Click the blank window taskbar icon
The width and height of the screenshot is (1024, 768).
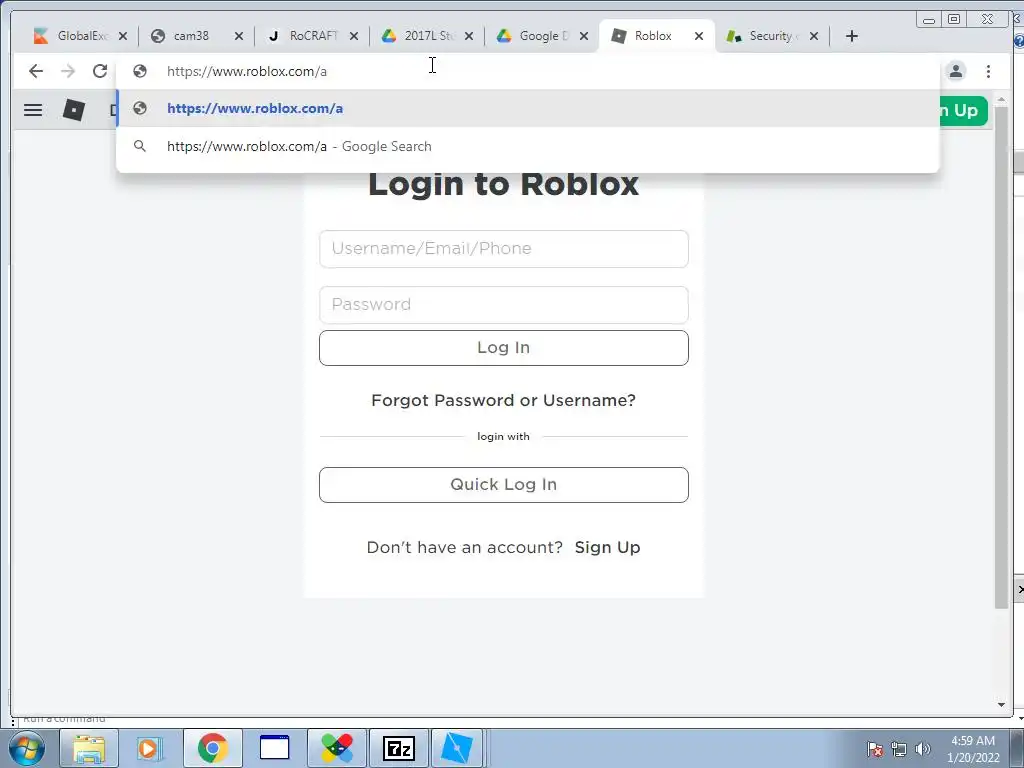[x=274, y=748]
